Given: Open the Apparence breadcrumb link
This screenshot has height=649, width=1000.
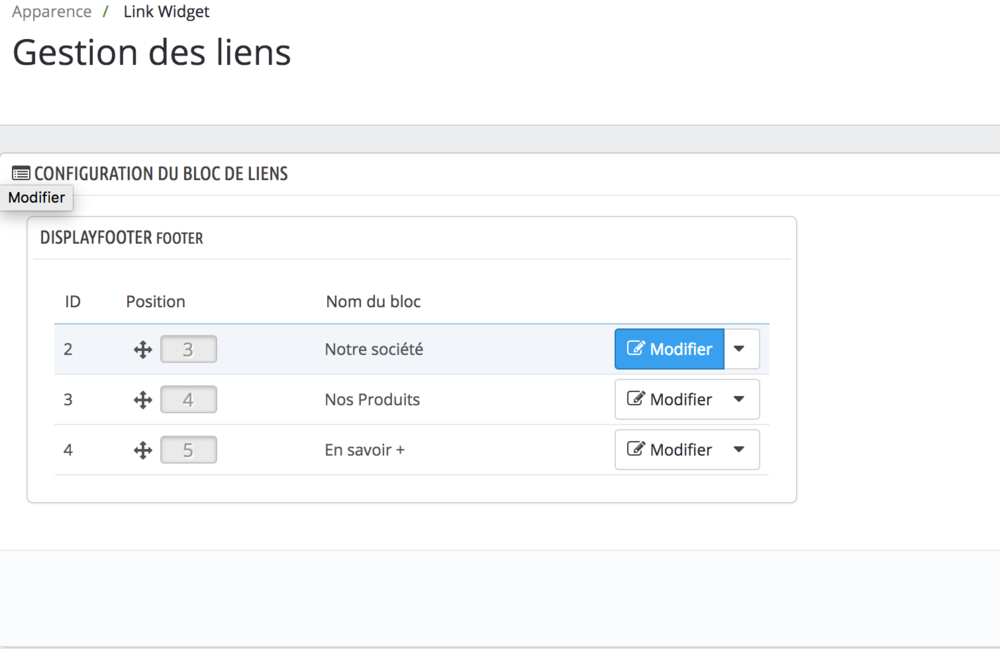Looking at the screenshot, I should click(52, 12).
